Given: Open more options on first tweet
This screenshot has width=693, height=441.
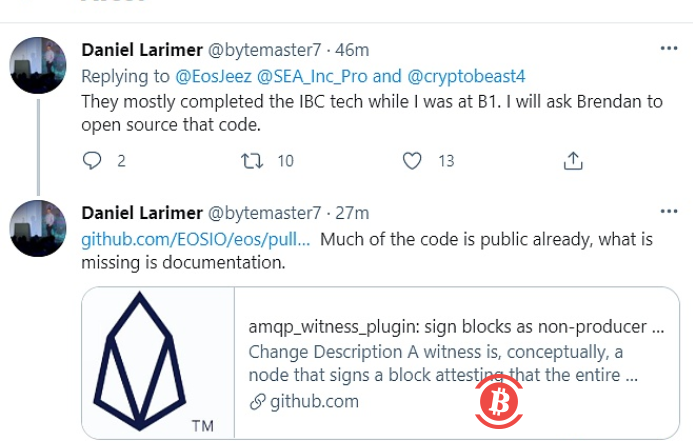Looking at the screenshot, I should (668, 48).
